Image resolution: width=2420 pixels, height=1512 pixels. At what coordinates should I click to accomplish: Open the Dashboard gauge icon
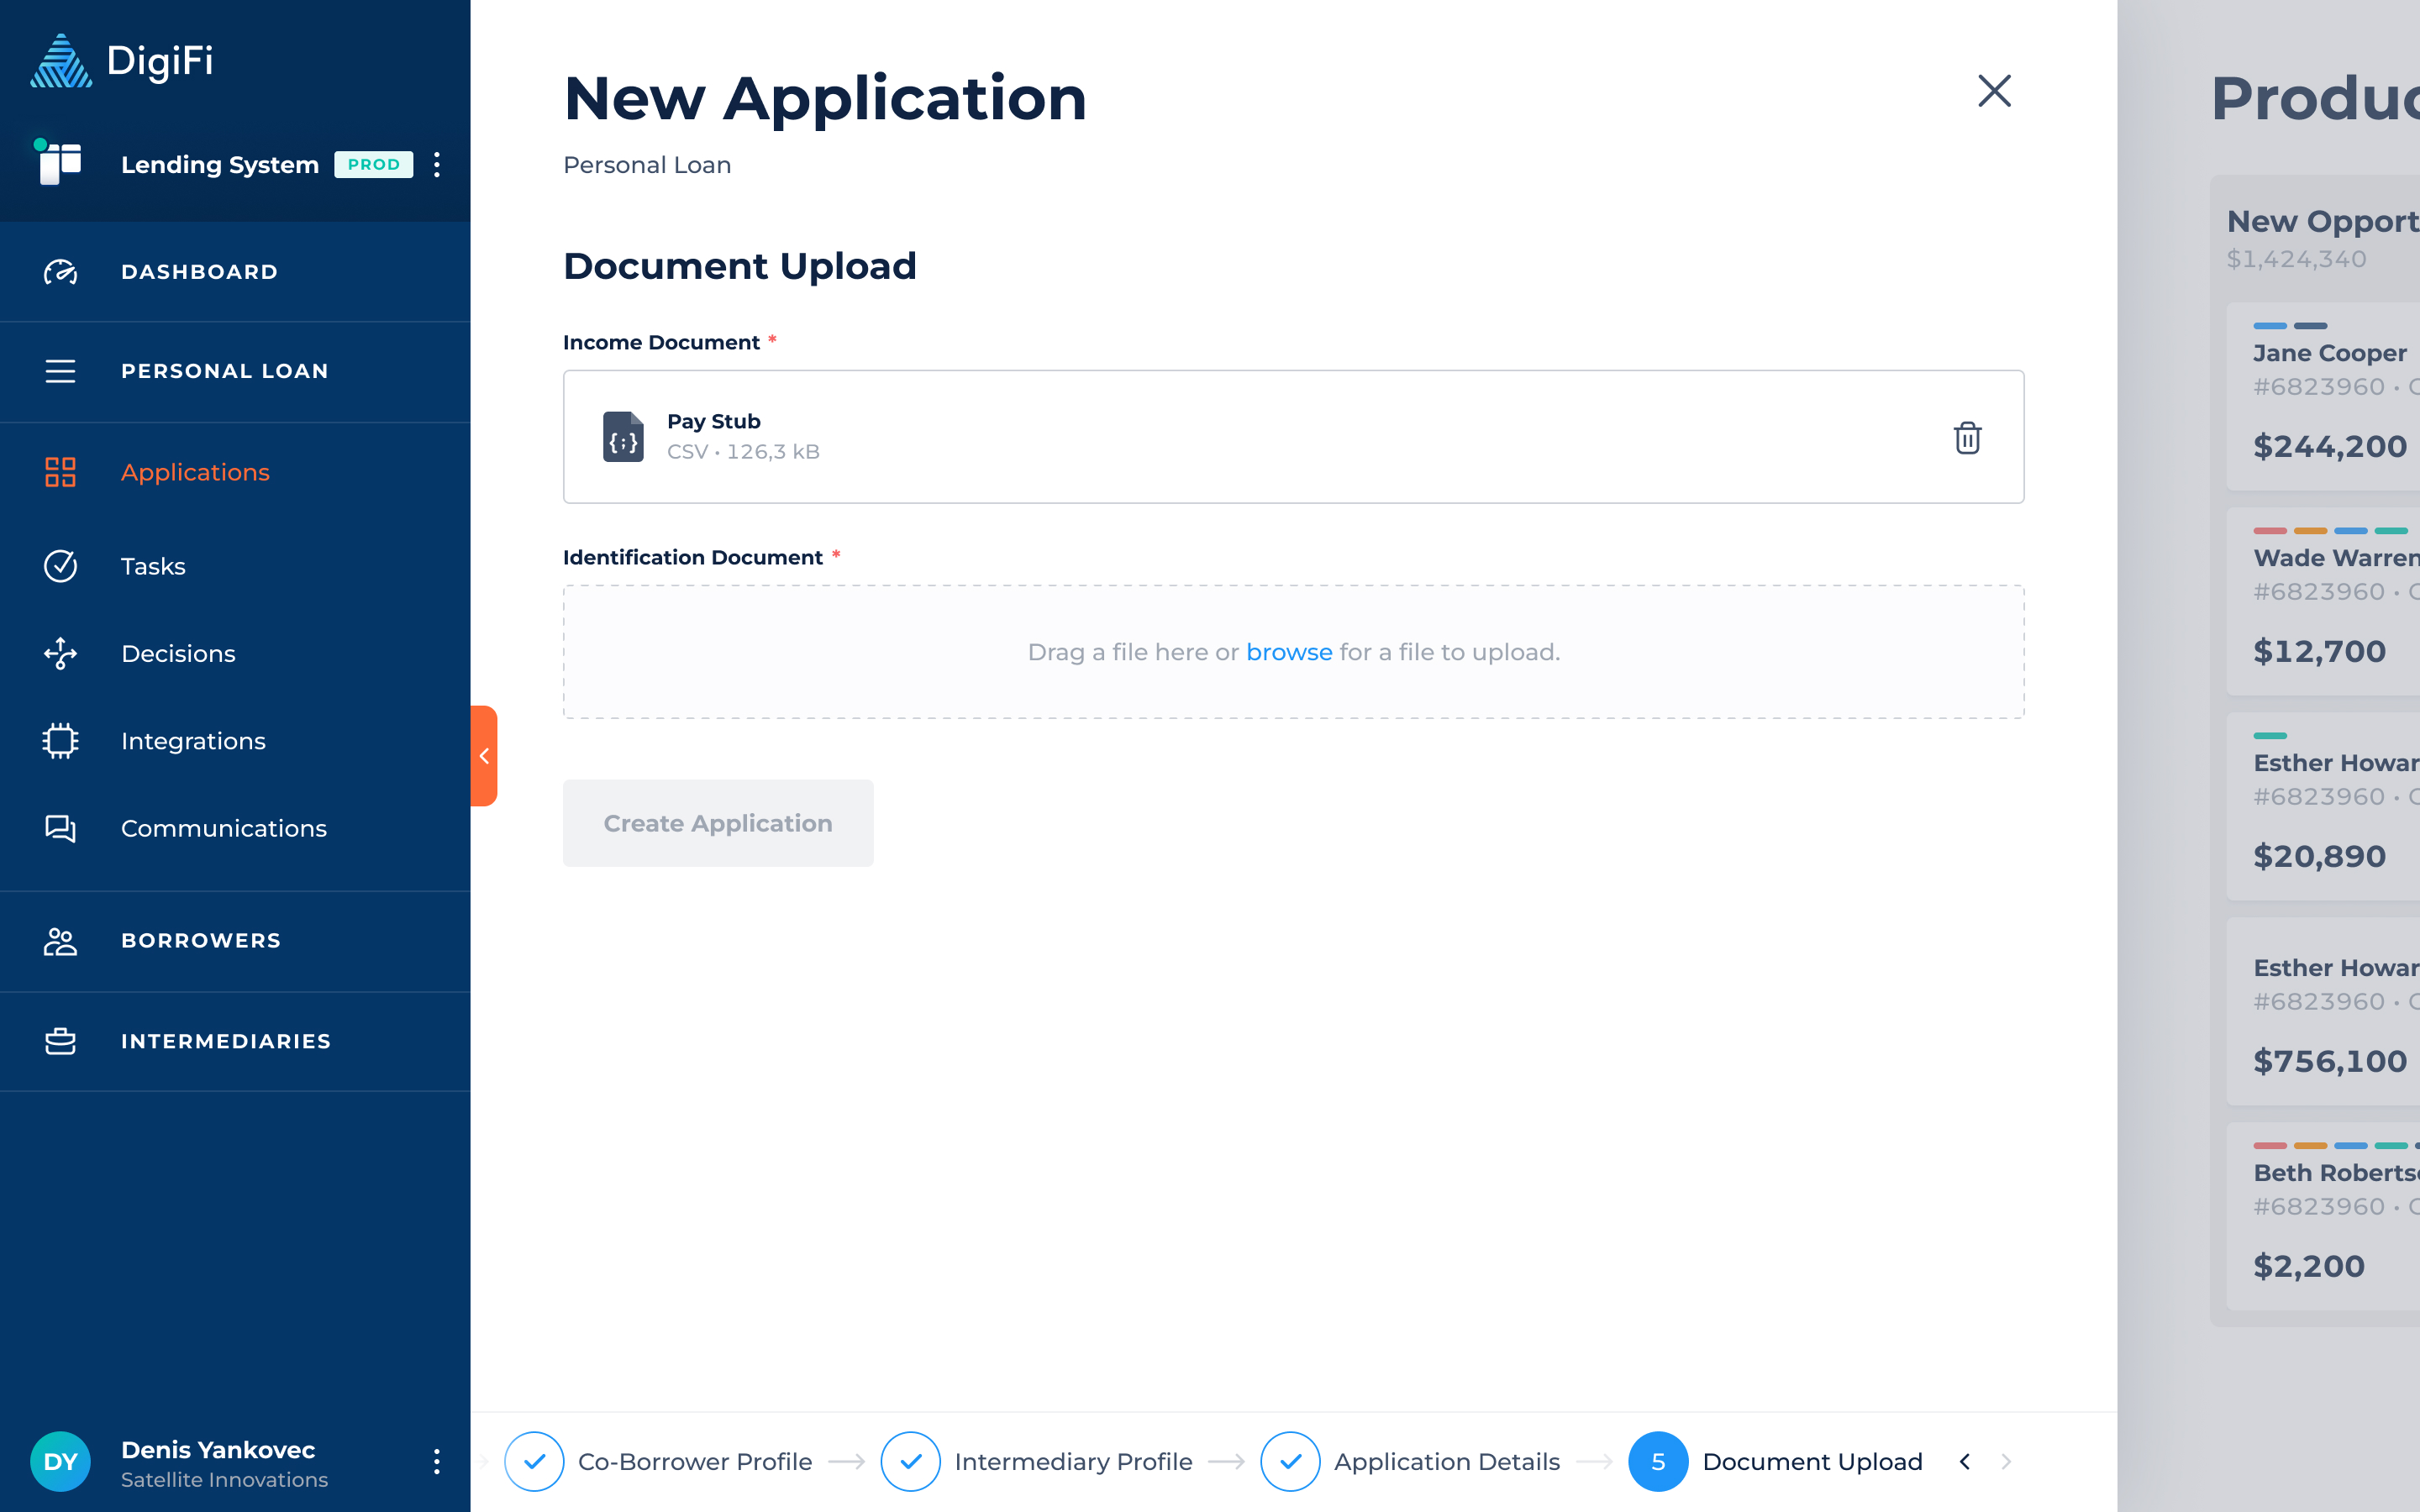click(x=60, y=272)
